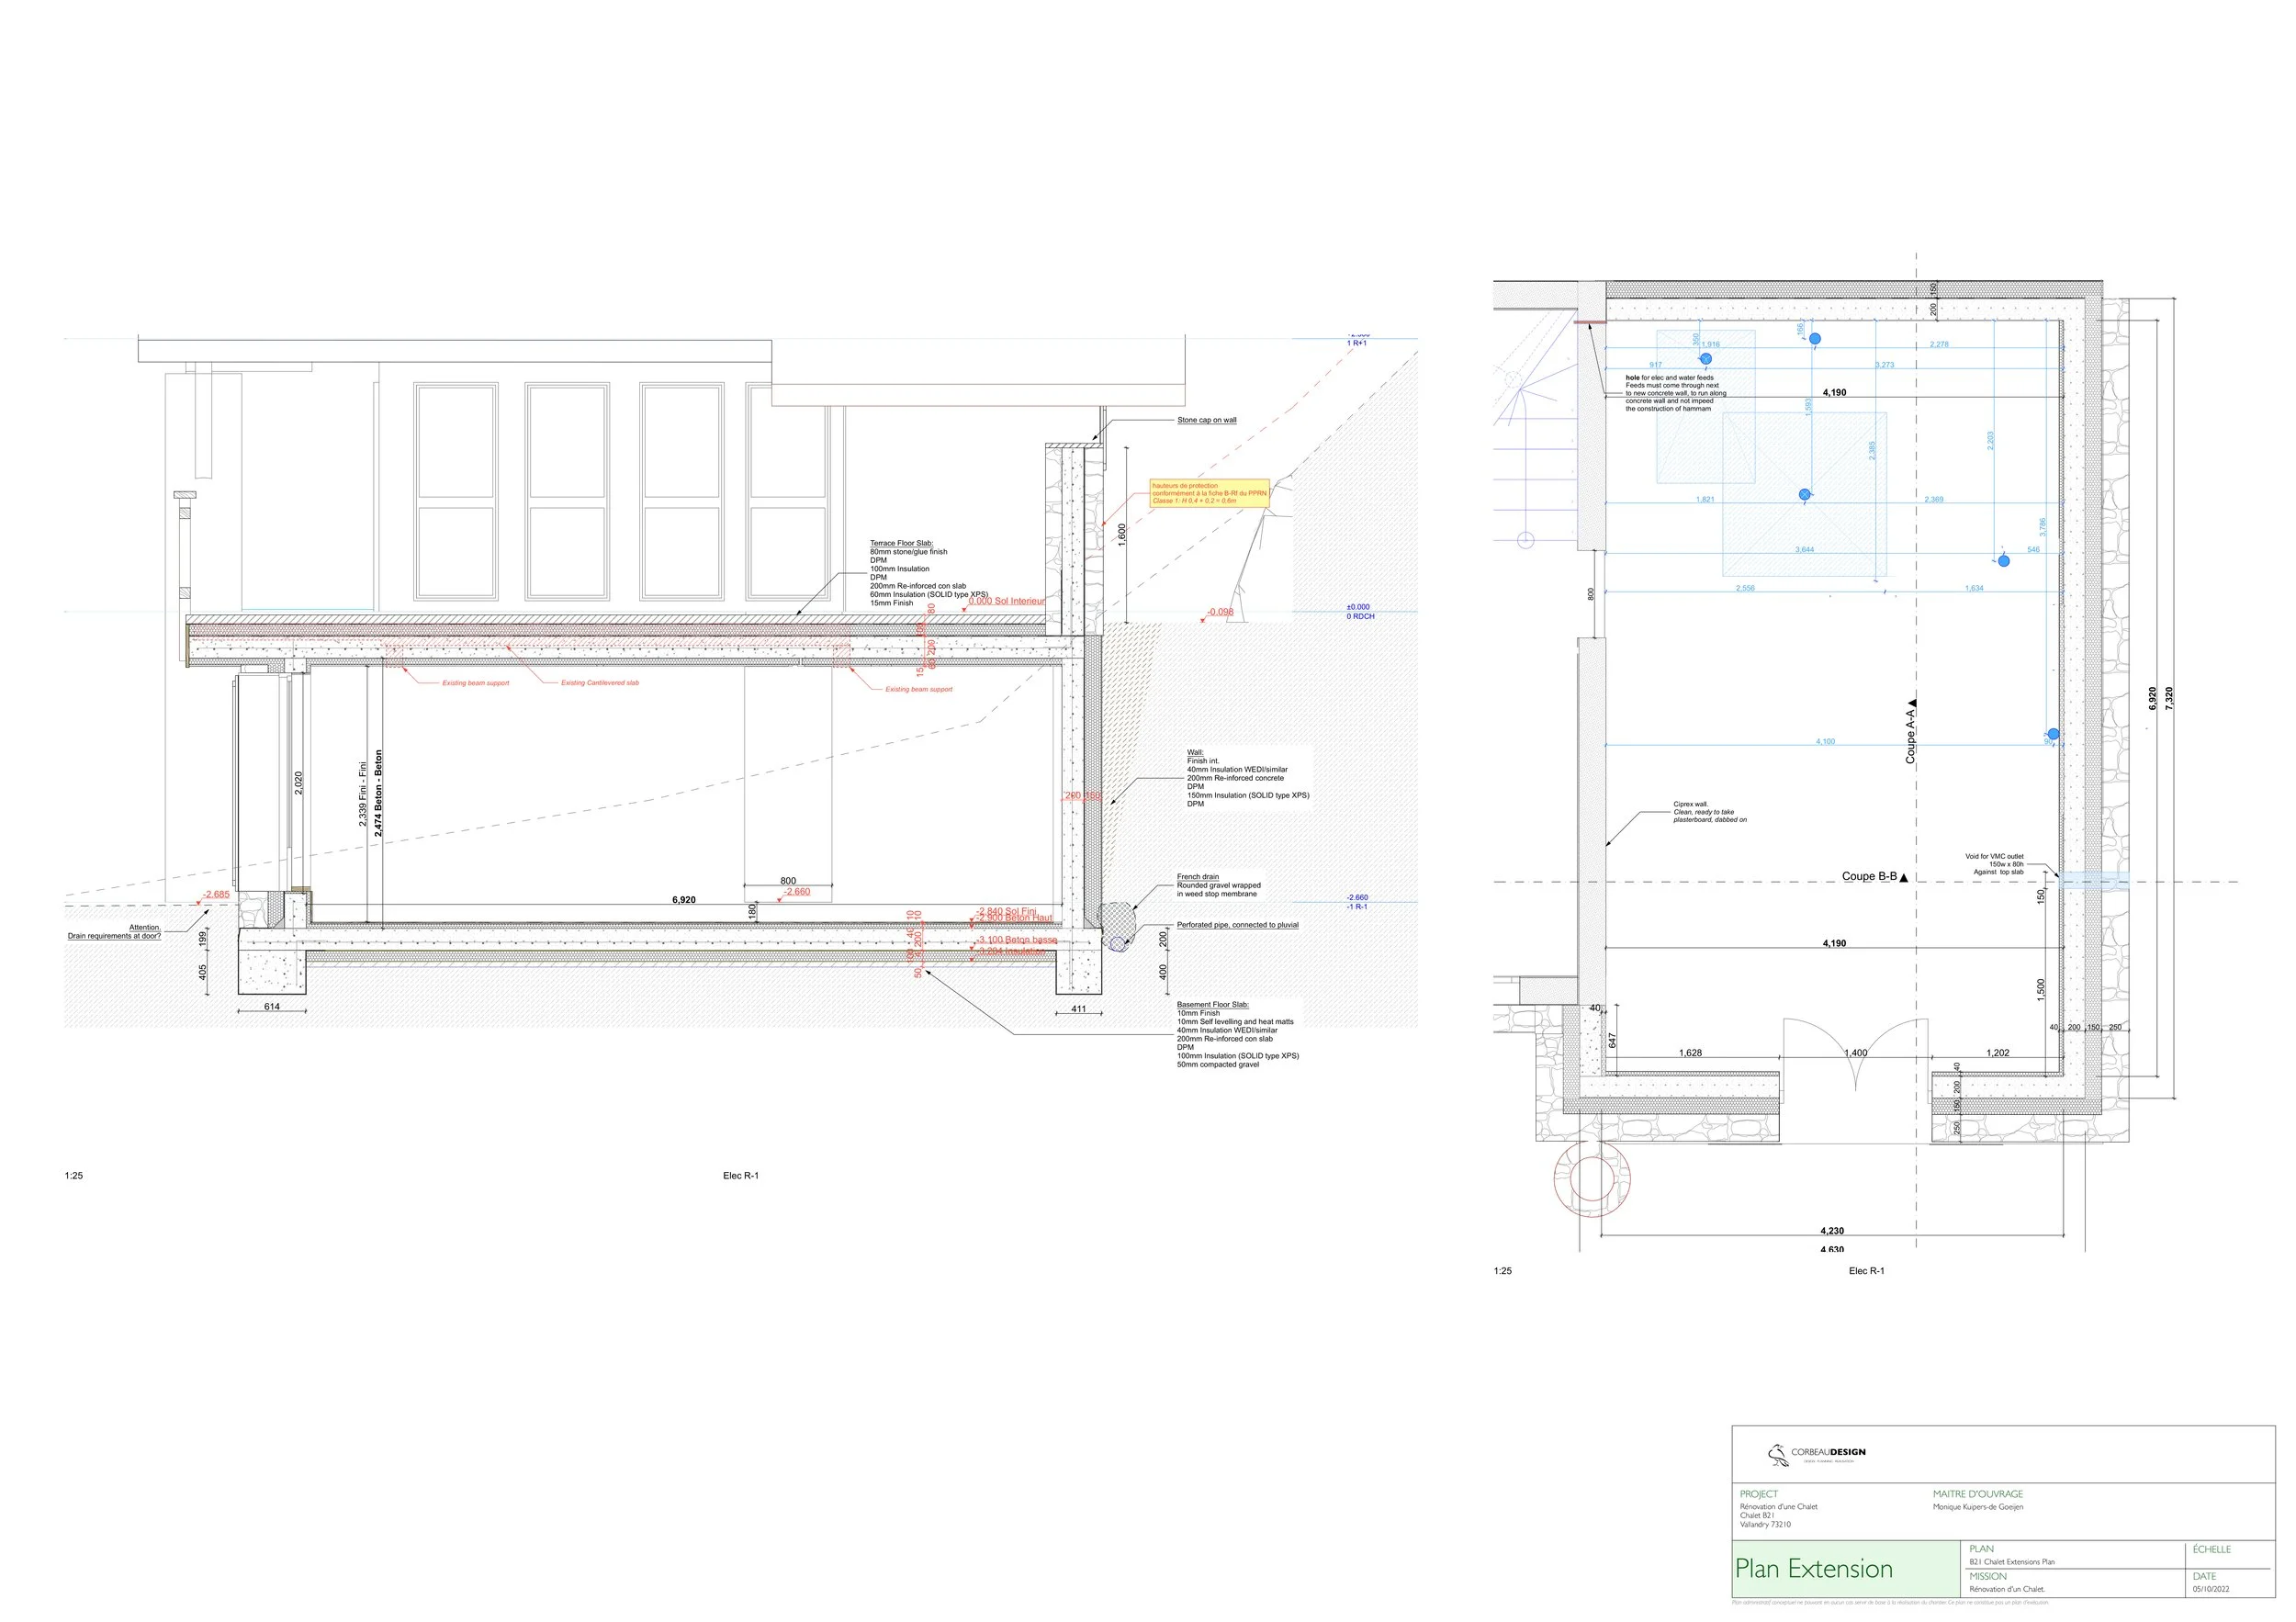Click the 05/10/2022 date field in the title block
This screenshot has width=2296, height=1622.
2210,1589
